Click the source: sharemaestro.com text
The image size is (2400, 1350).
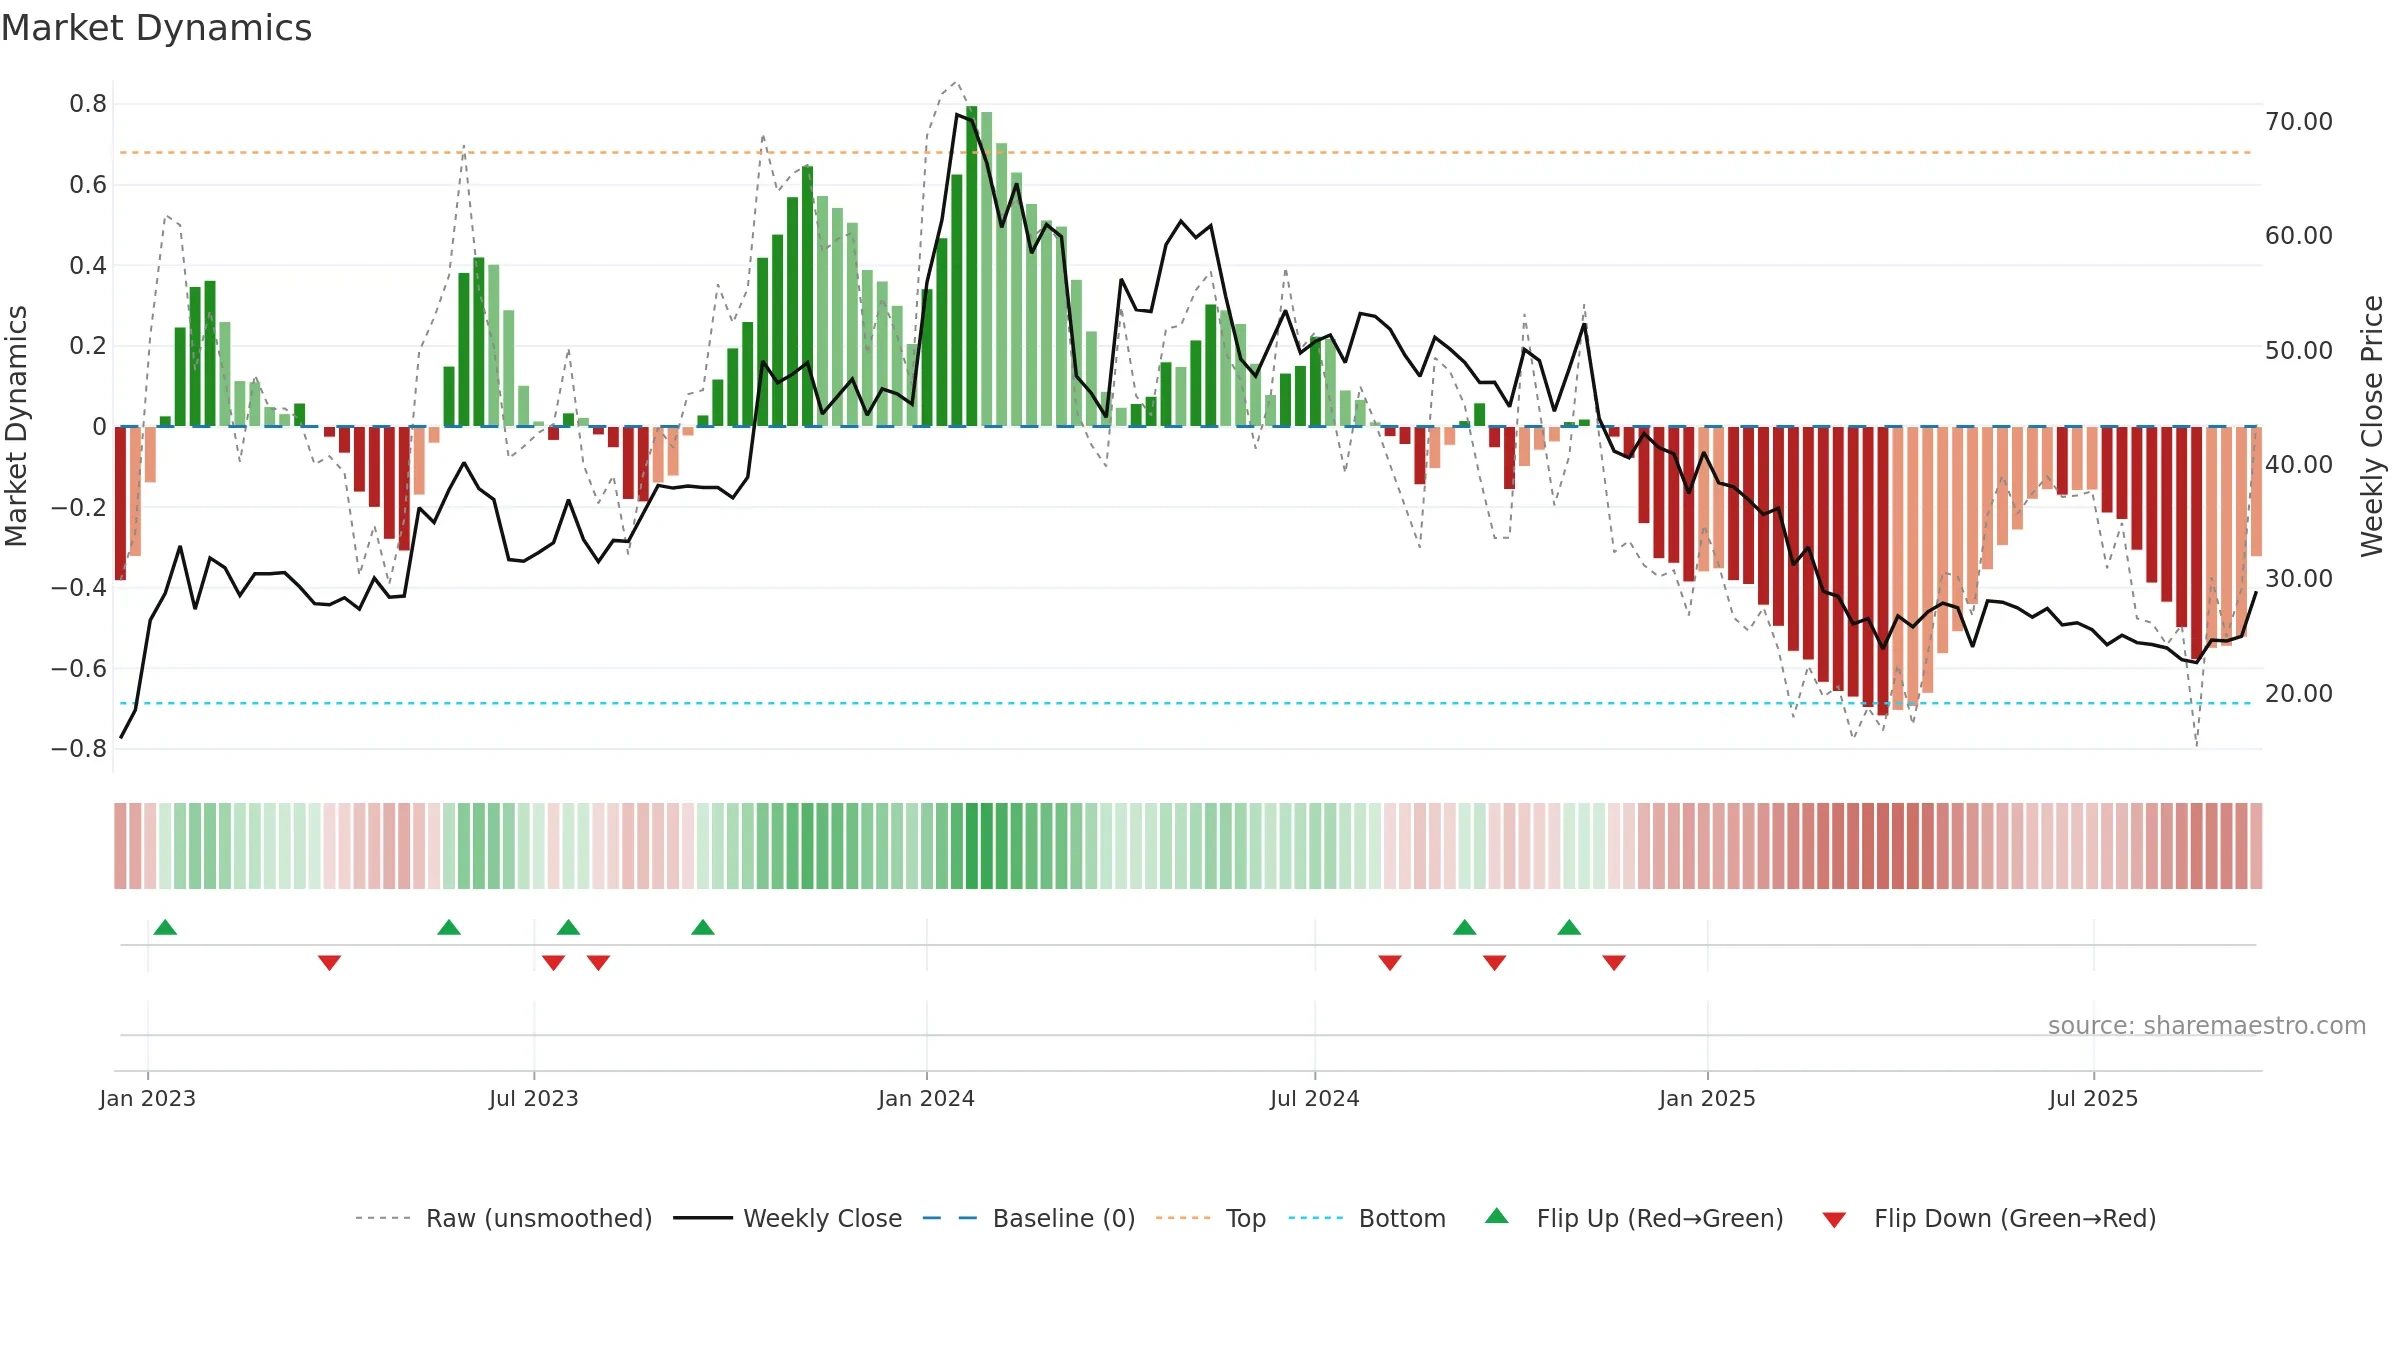click(2207, 1026)
